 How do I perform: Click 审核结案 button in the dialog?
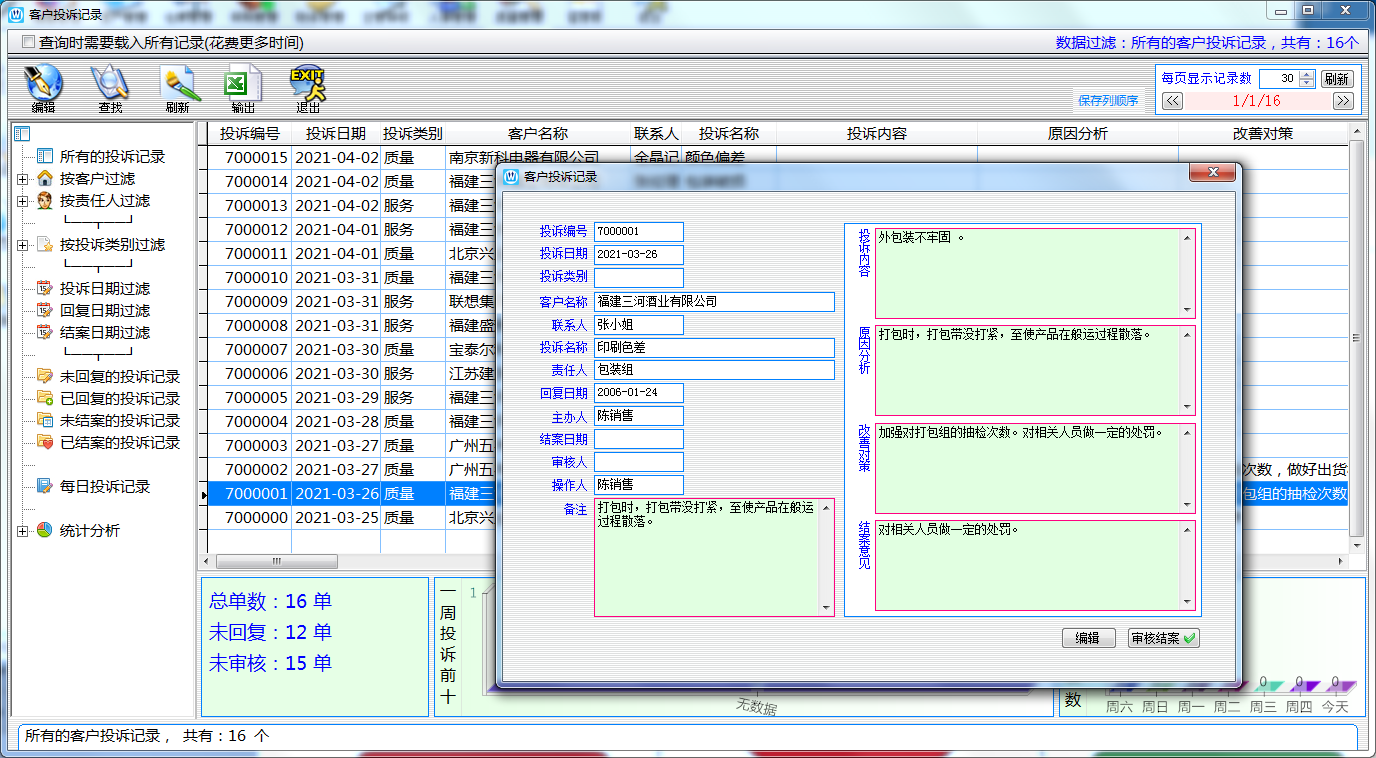pyautogui.click(x=1163, y=638)
